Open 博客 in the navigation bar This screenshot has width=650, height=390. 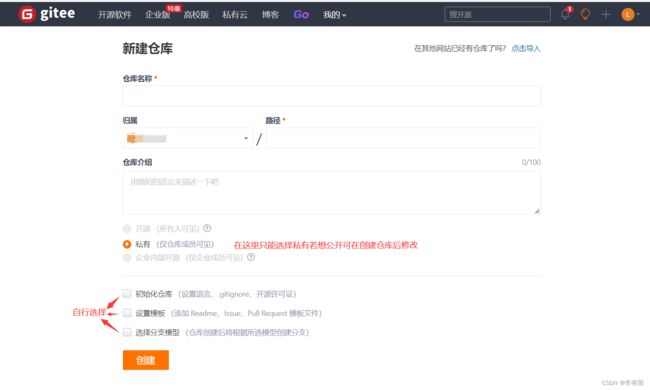(270, 15)
